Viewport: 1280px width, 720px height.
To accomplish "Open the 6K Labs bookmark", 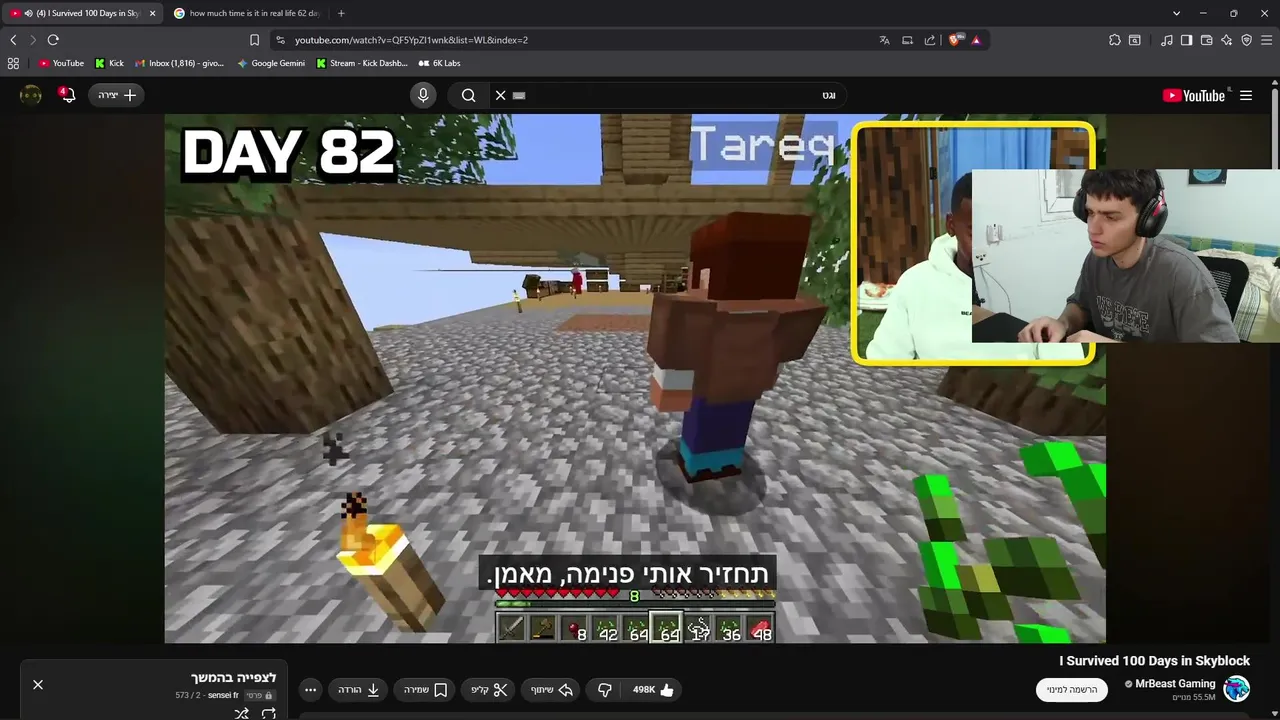I will (440, 63).
